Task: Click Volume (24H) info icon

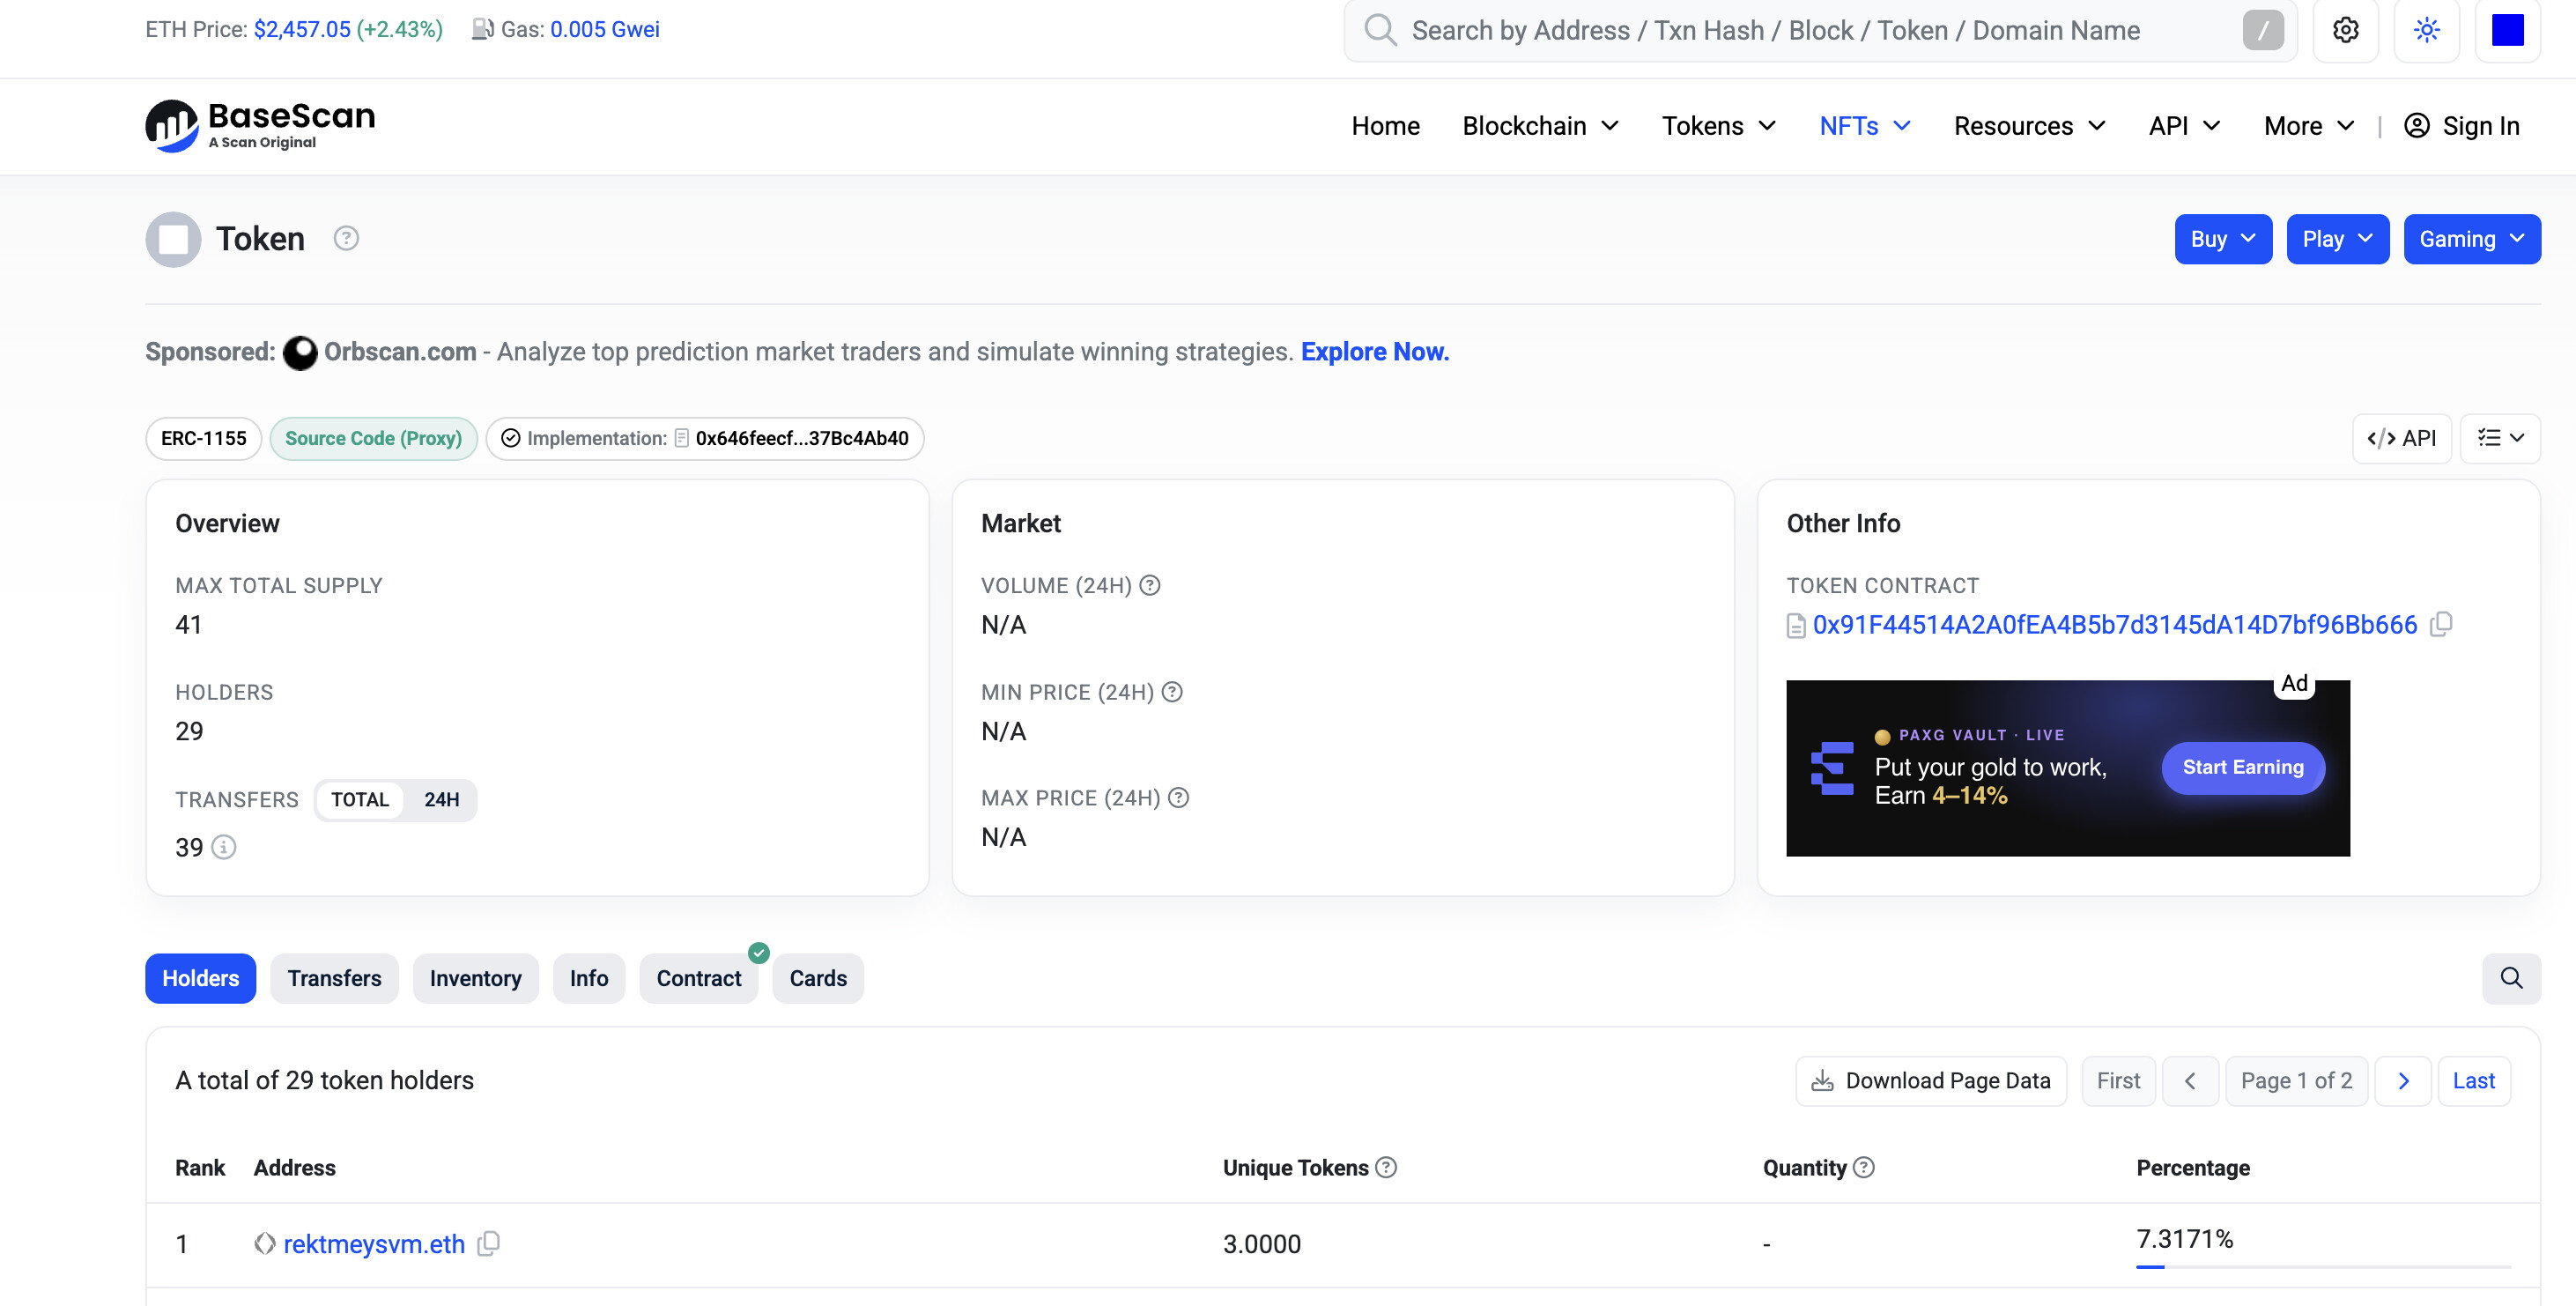Action: point(1150,585)
